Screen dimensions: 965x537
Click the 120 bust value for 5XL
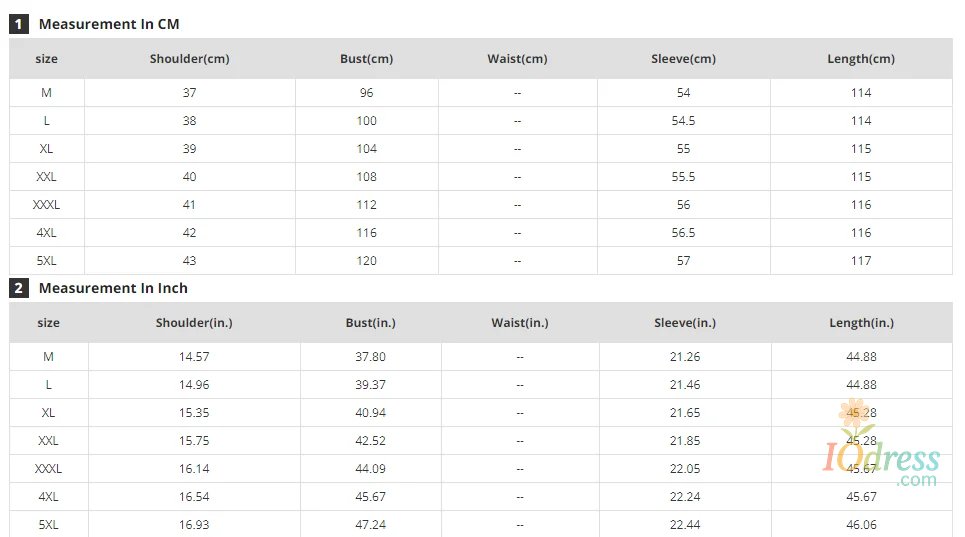367,261
